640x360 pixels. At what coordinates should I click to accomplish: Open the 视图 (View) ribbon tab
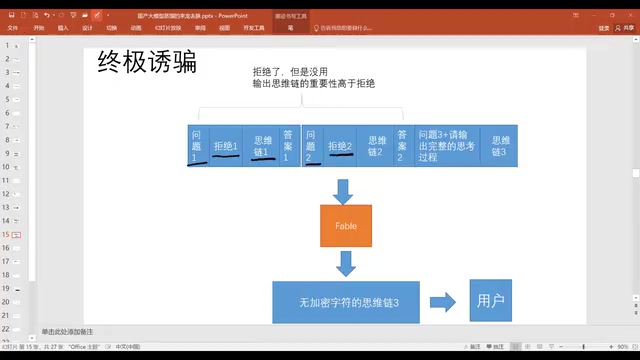pyautogui.click(x=224, y=28)
